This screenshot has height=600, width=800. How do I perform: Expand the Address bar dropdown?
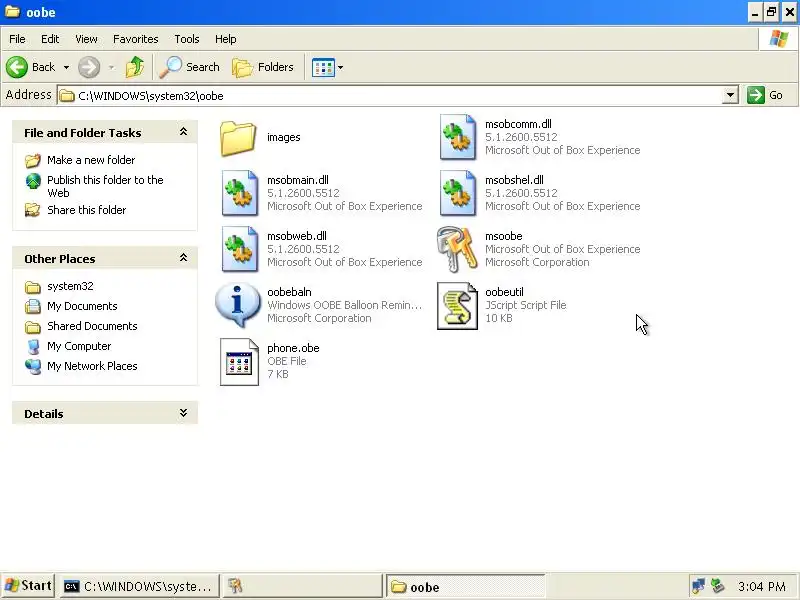click(x=730, y=95)
